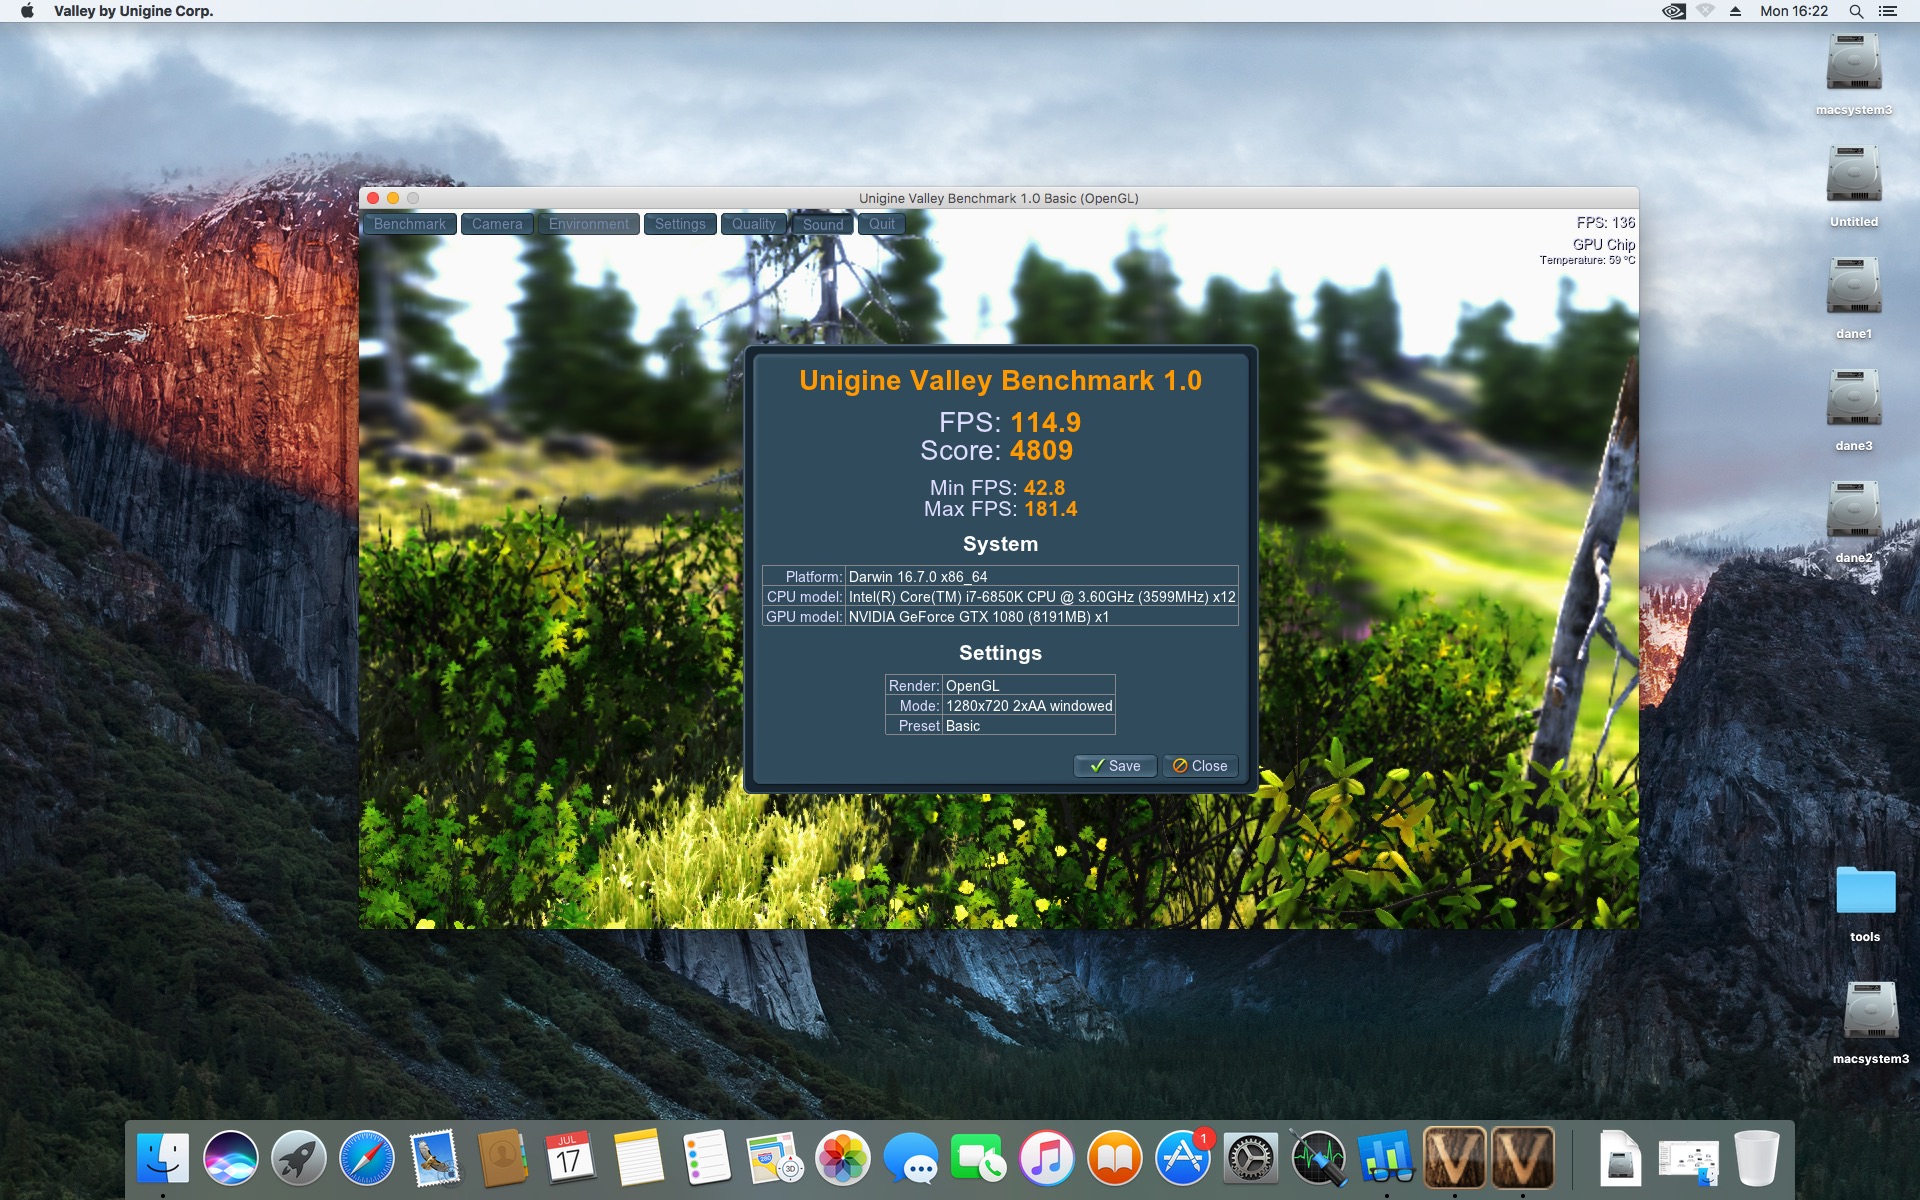Open Spotlight search in menu bar
Screen dimensions: 1920x1200
[1856, 11]
